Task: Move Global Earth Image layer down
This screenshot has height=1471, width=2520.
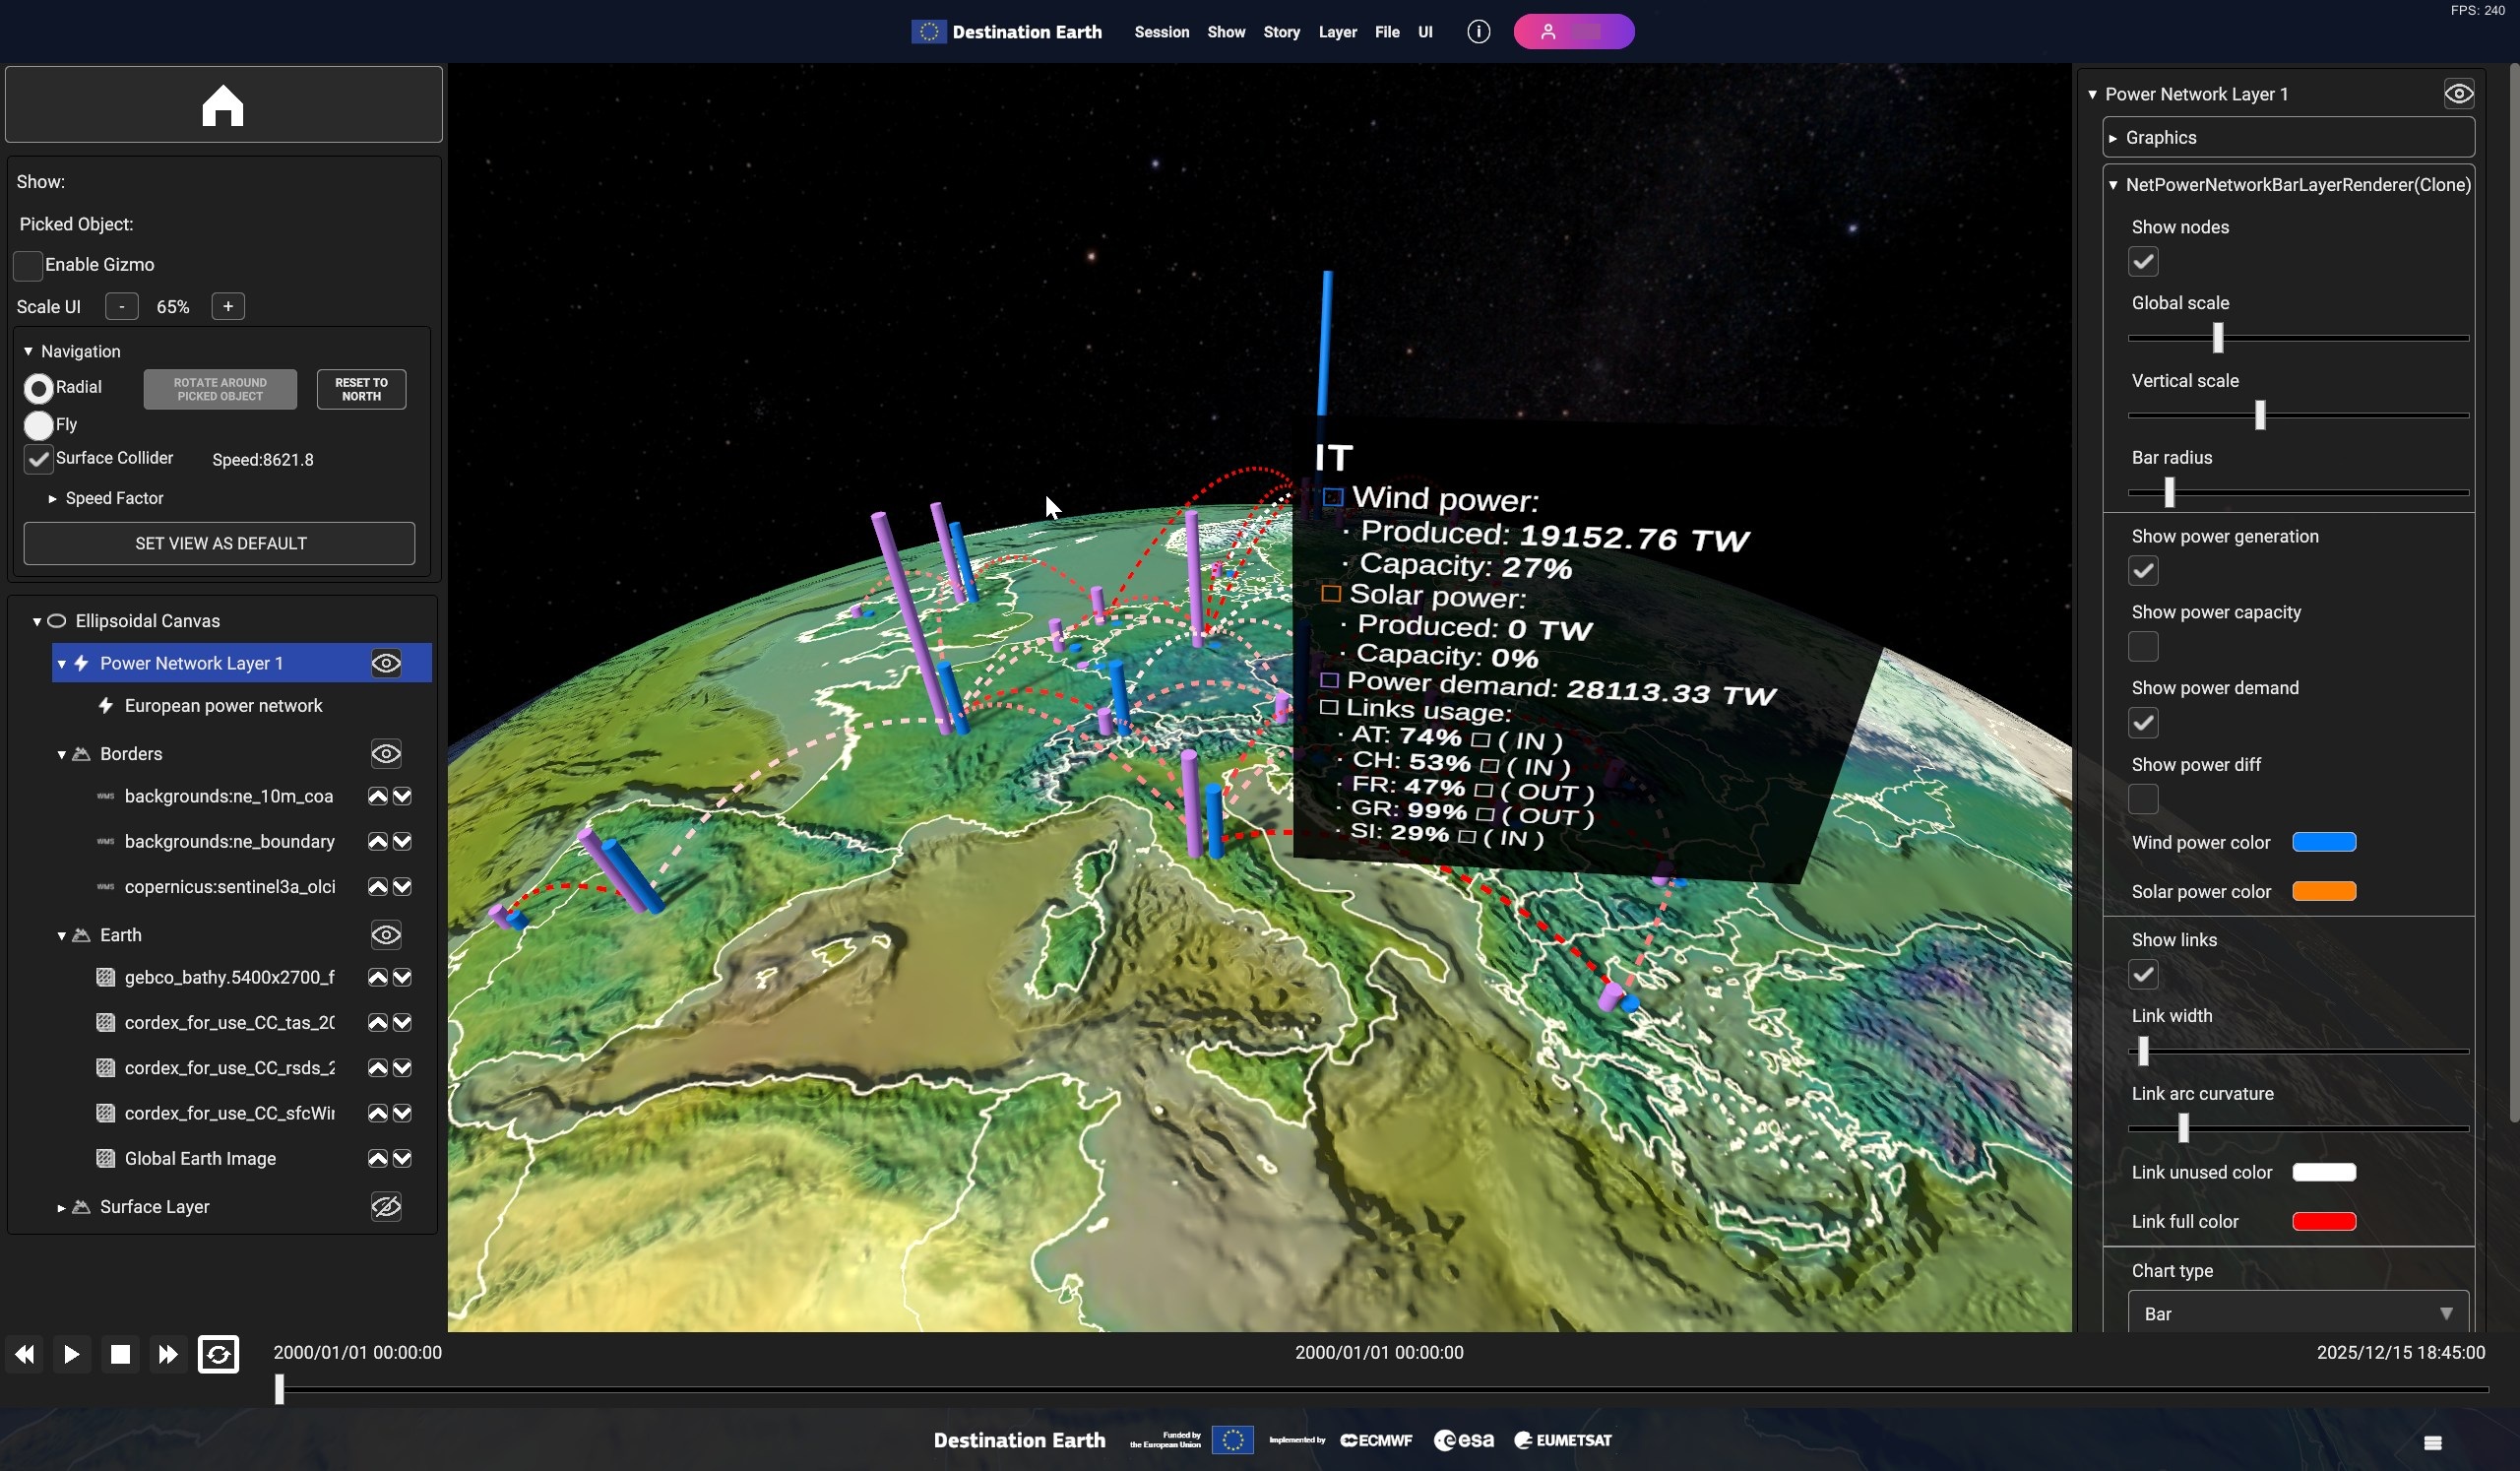Action: pyautogui.click(x=402, y=1159)
